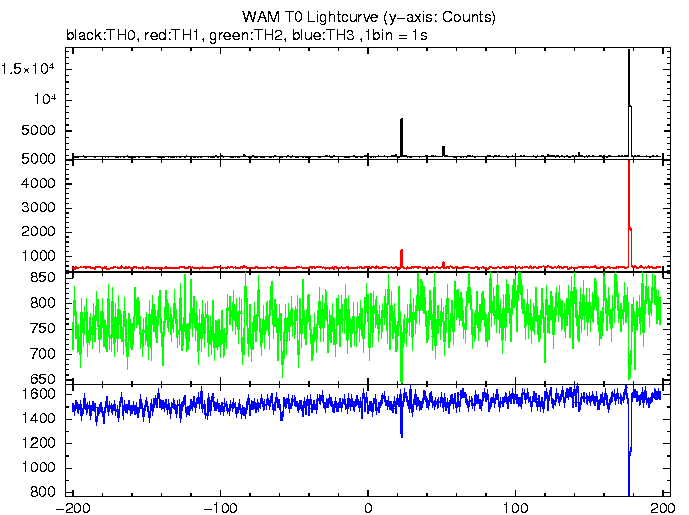The width and height of the screenshot is (689, 515).
Task: Click the medium black TH0 spike after zero
Action: coord(402,137)
